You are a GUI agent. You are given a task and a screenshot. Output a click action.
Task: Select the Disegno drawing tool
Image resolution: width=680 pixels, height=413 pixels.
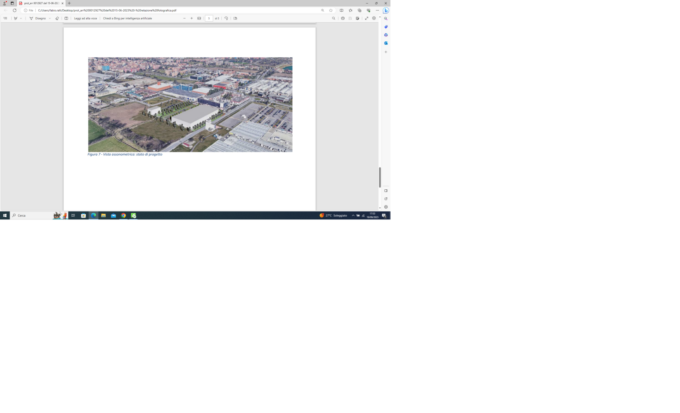coord(38,18)
